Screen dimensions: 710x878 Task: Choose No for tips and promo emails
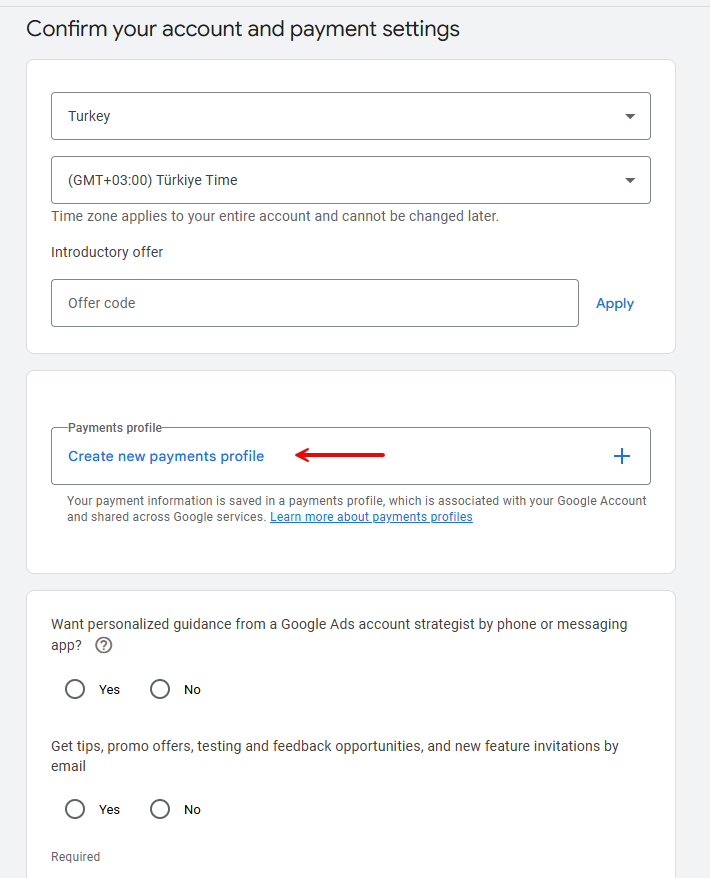click(x=160, y=809)
